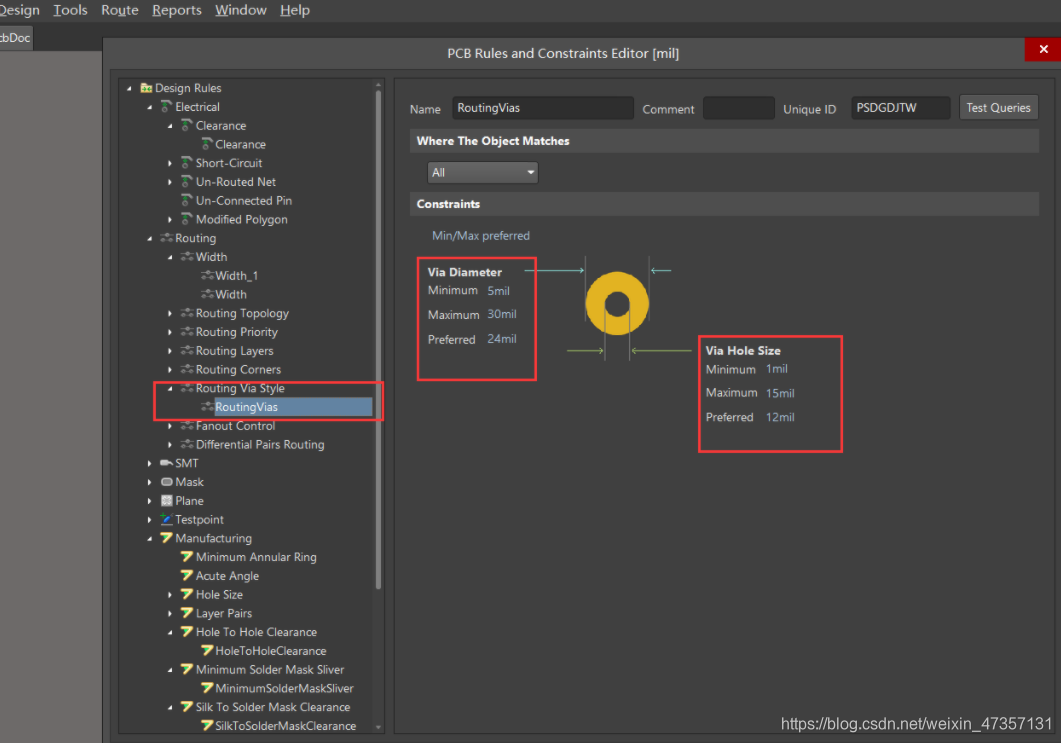Click the Differential Pairs Routing icon
This screenshot has height=743, width=1061.
coord(187,445)
